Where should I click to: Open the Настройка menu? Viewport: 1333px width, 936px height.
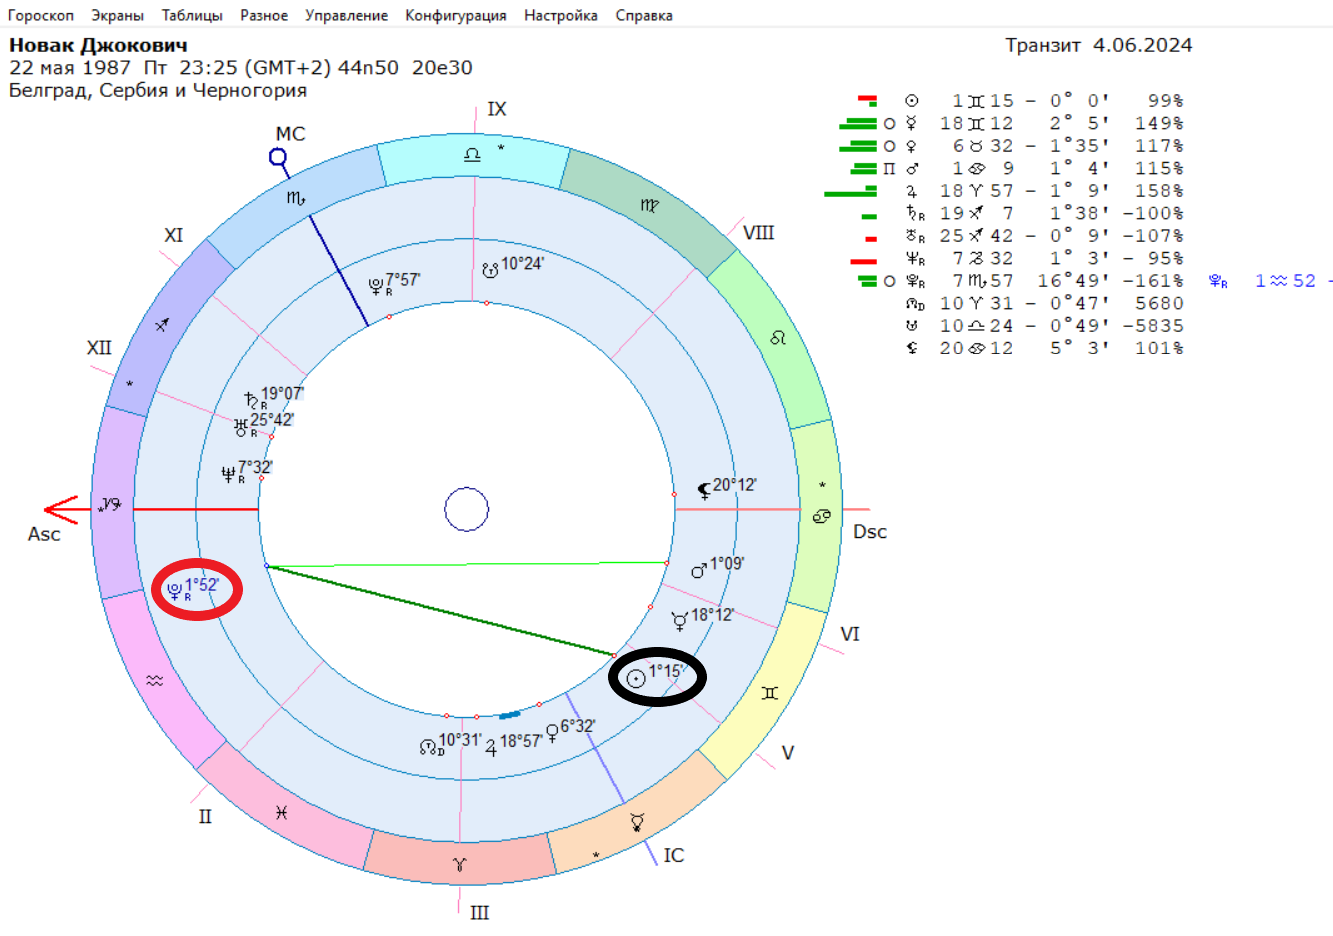point(561,15)
